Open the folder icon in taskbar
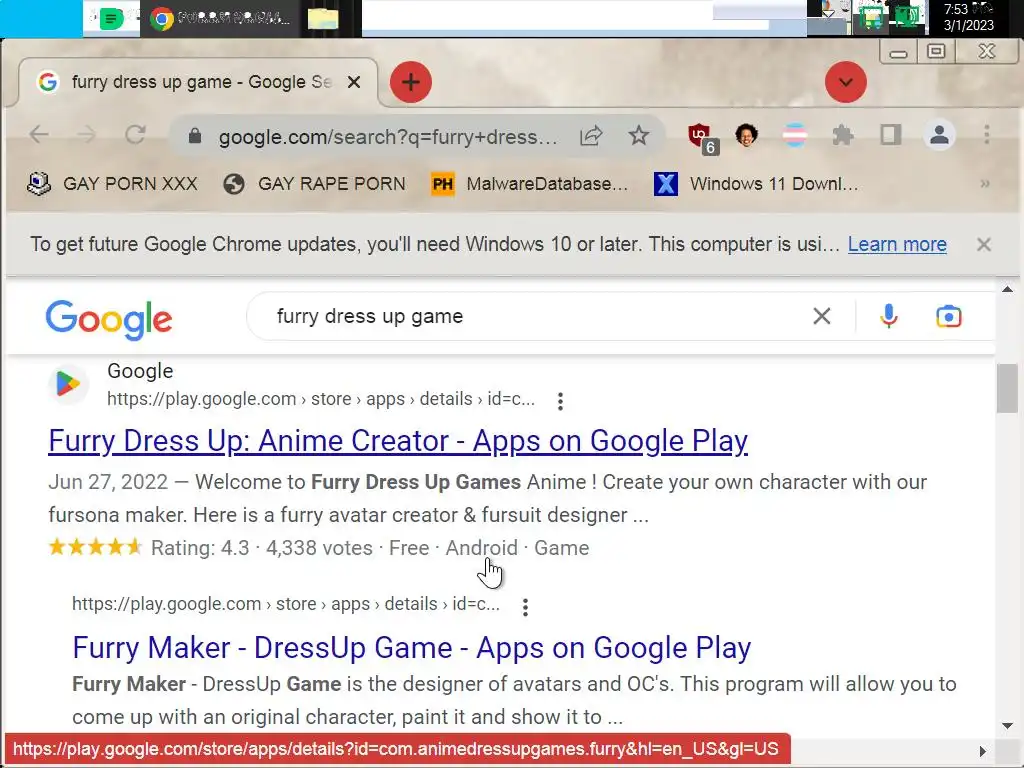This screenshot has height=768, width=1024. point(323,18)
